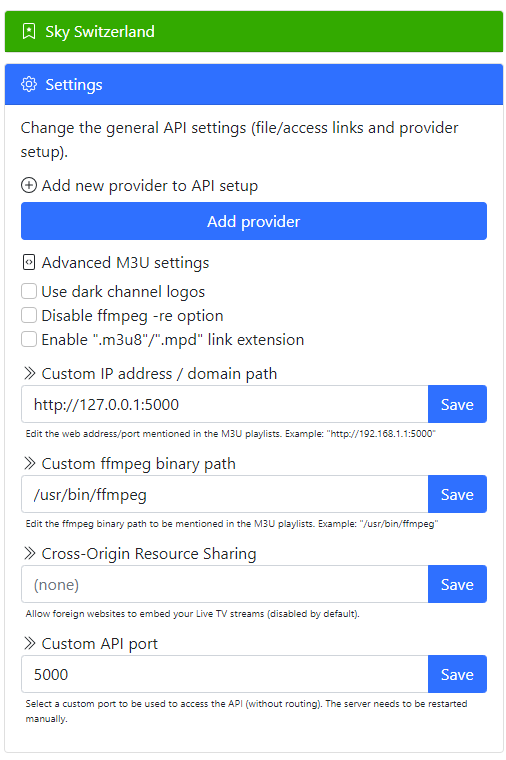
Task: Click the bookmark icon beside Sky Switzerland
Action: (29, 32)
